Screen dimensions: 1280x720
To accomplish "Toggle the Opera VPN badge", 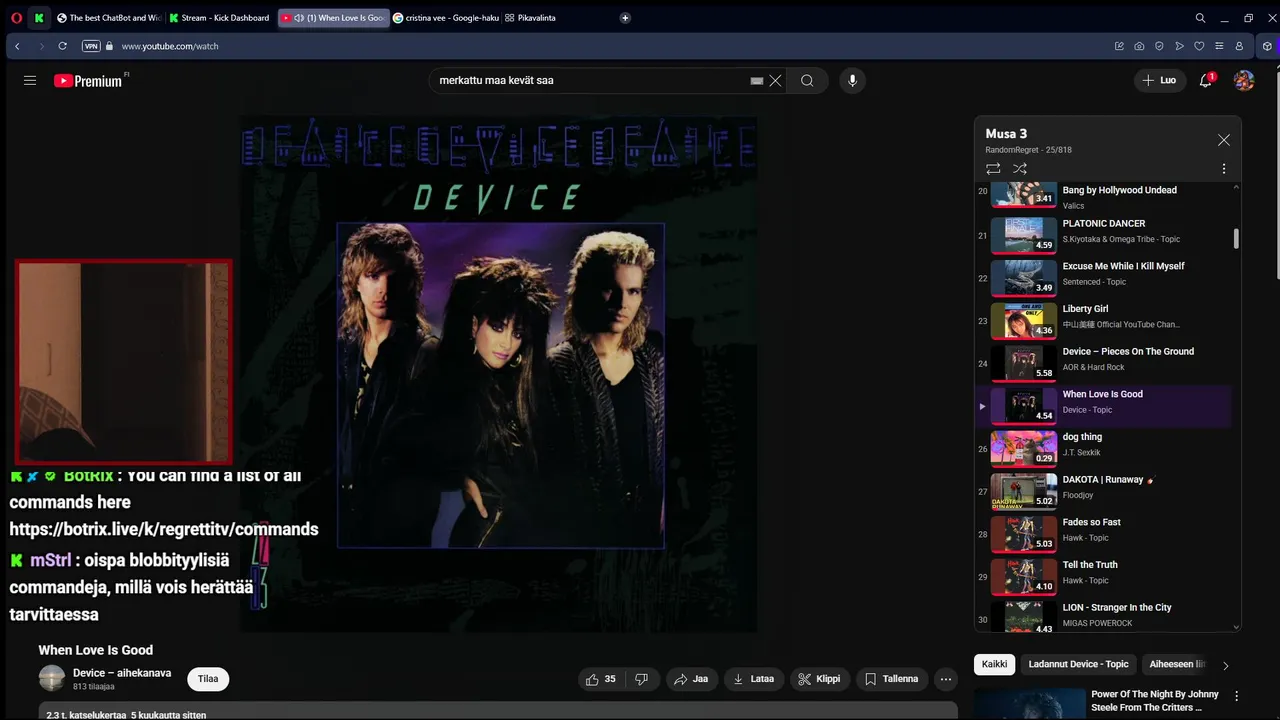I will 91,46.
